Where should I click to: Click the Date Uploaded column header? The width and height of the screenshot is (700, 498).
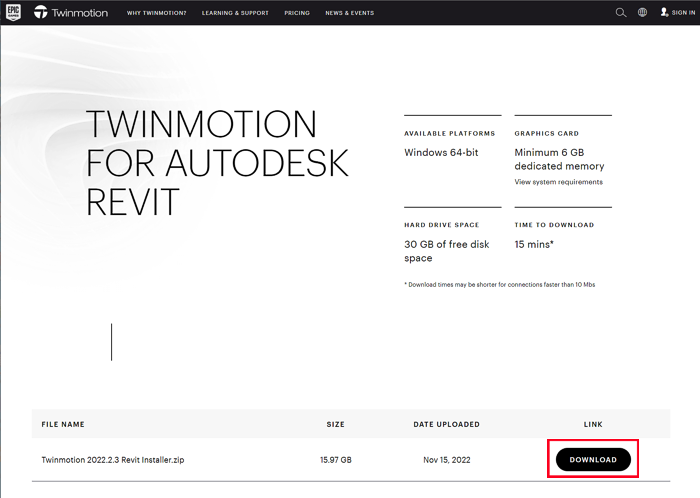(446, 424)
